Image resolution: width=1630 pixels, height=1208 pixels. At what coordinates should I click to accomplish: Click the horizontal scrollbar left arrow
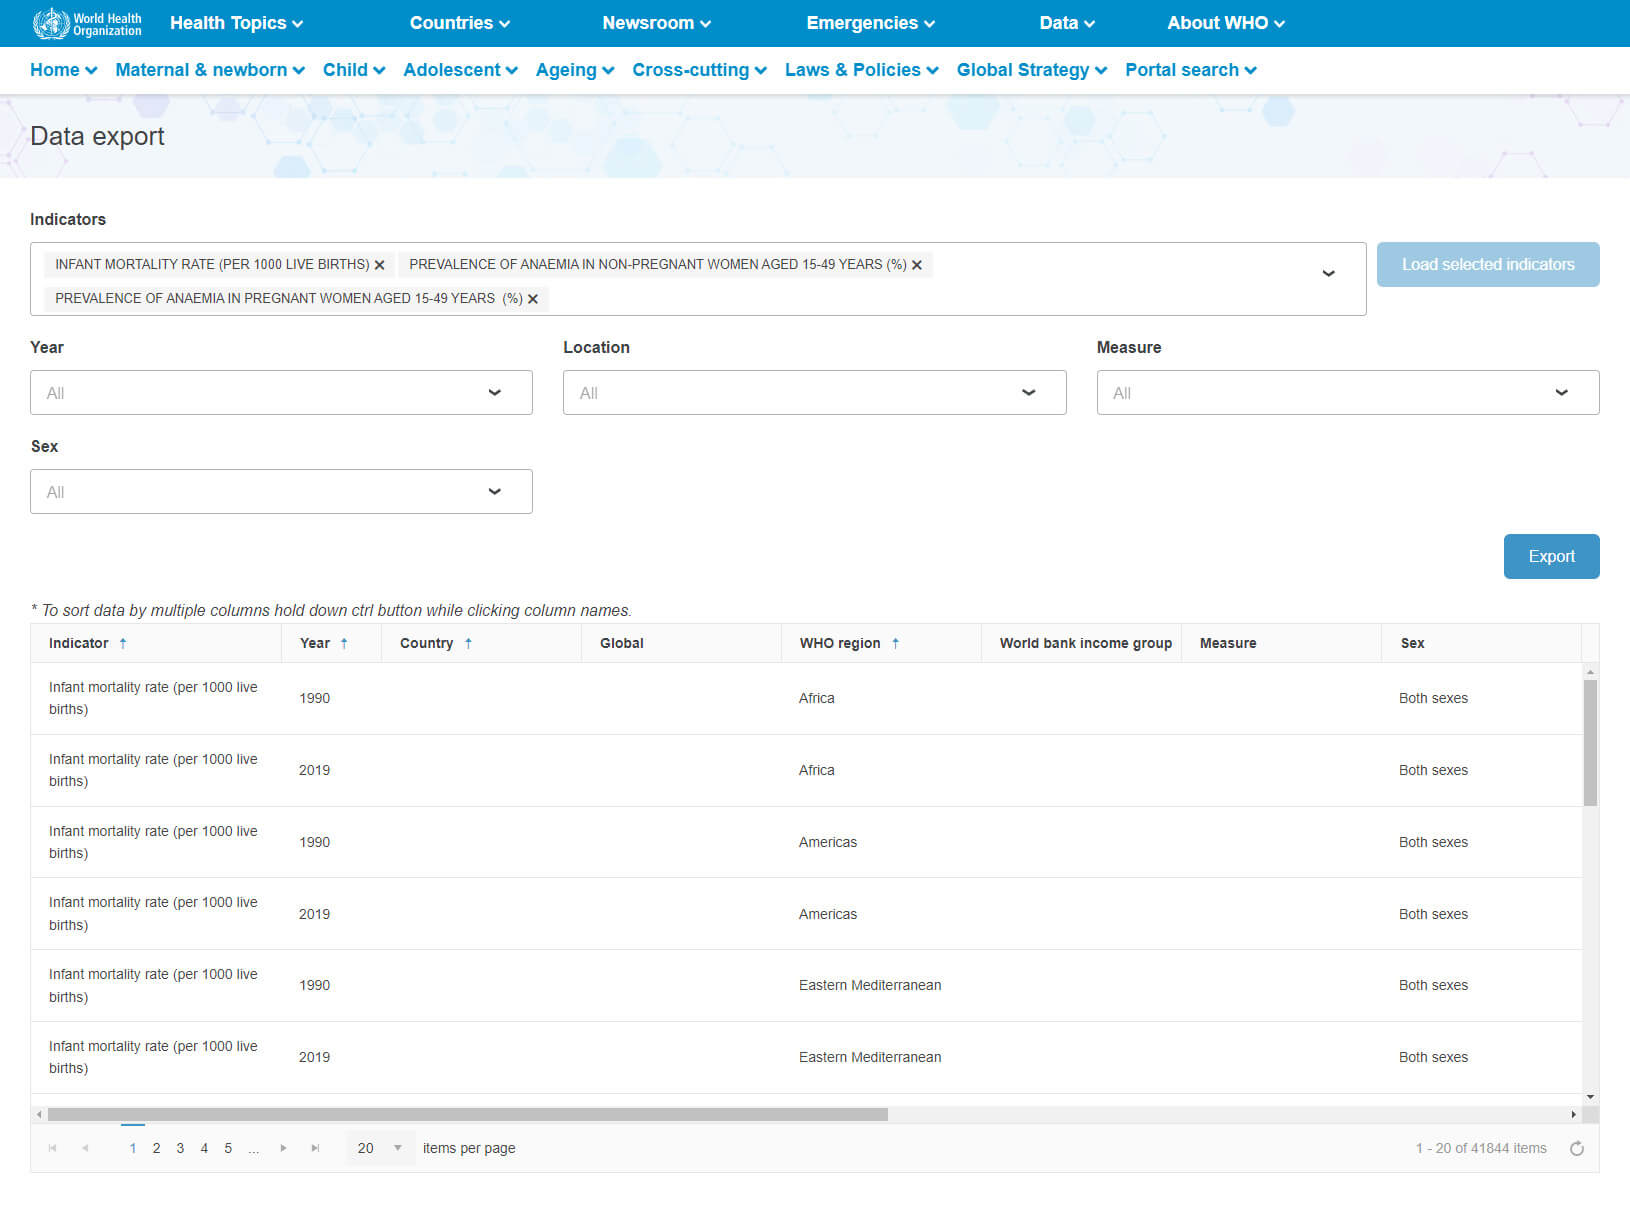pos(39,1114)
